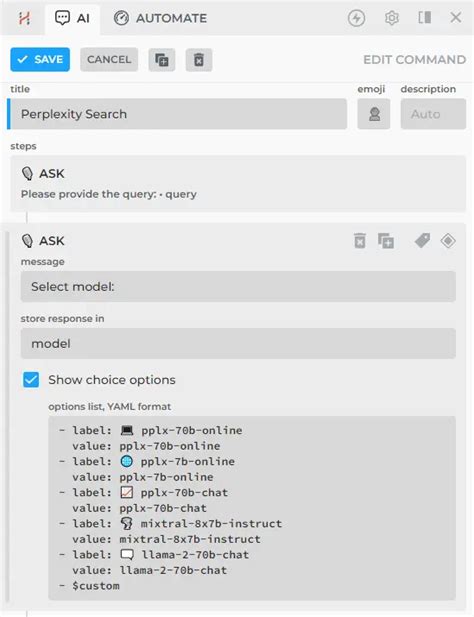Duplicate the second ASK step

pyautogui.click(x=386, y=241)
